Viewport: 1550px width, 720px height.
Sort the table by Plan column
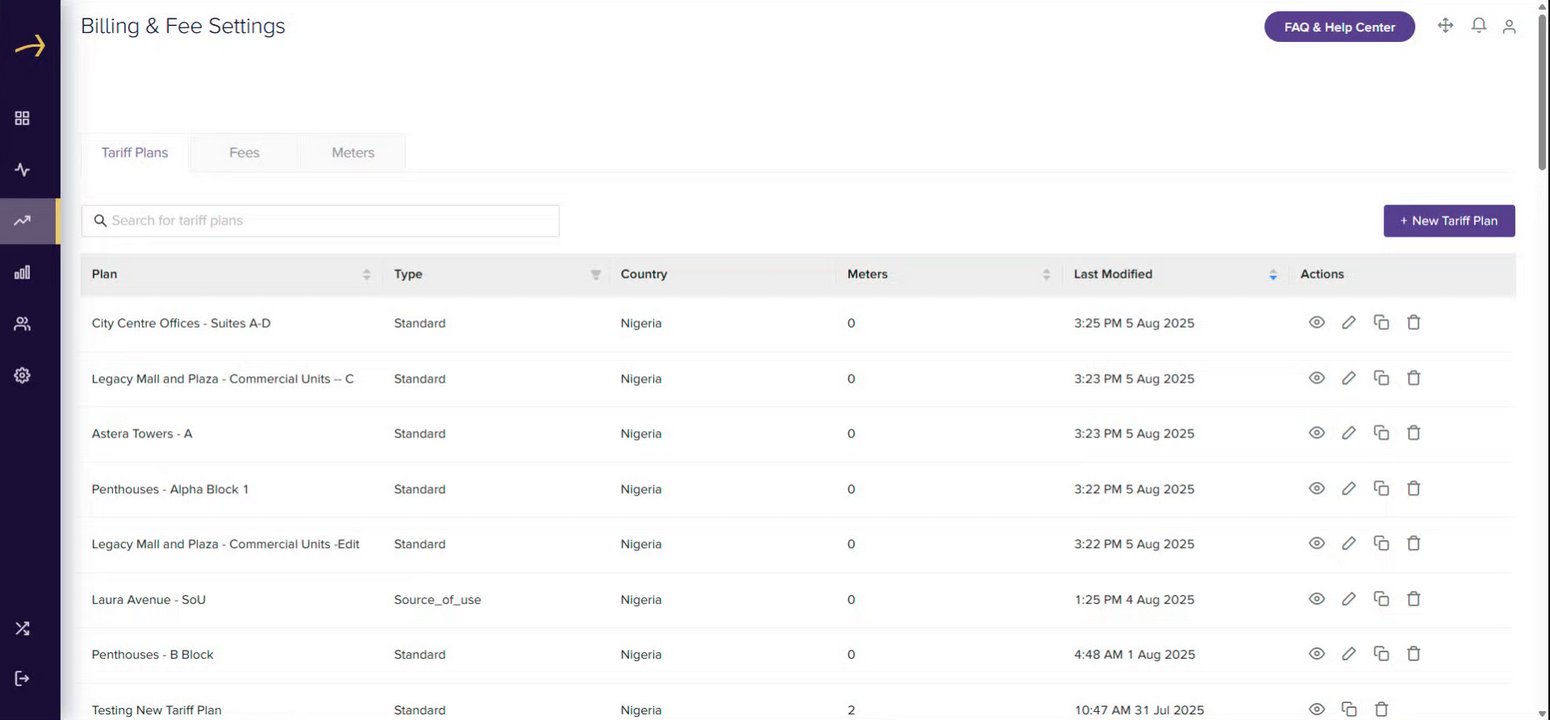[x=366, y=274]
